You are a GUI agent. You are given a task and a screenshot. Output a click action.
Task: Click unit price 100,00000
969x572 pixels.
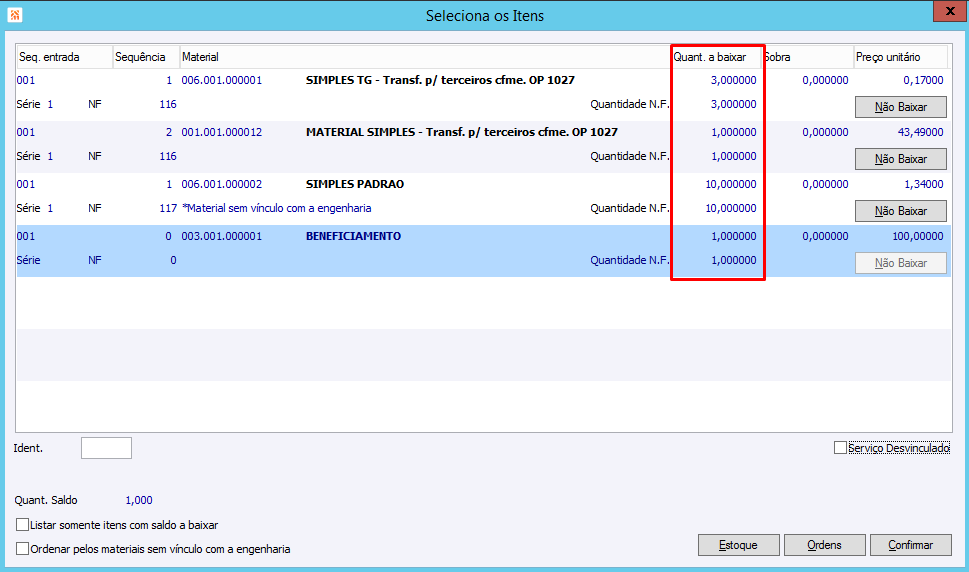918,236
